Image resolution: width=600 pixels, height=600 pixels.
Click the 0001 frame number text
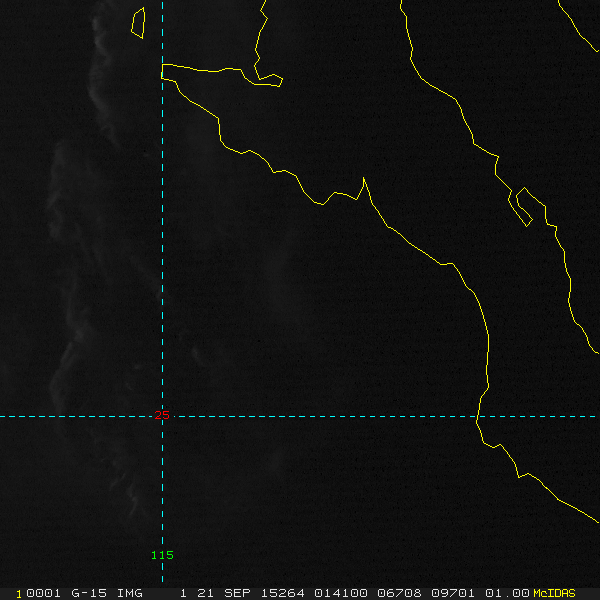point(43,593)
